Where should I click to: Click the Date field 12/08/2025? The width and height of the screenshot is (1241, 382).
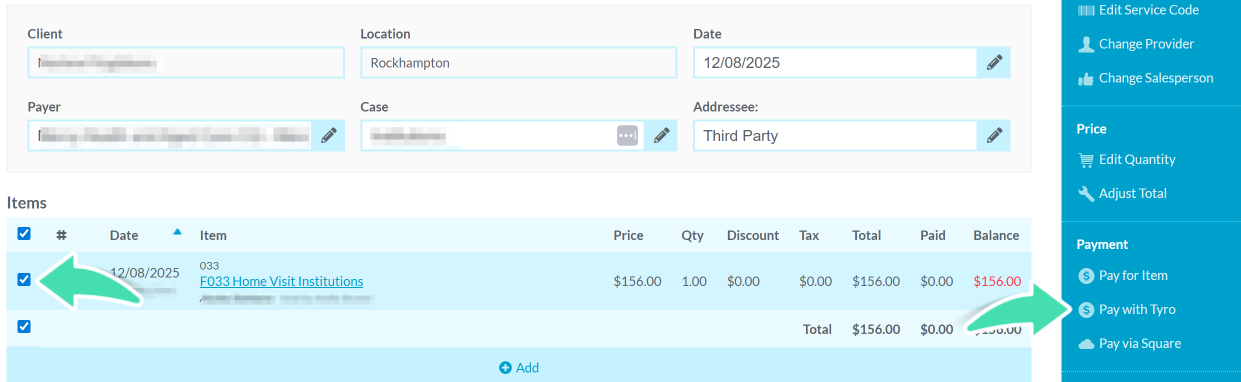(x=835, y=63)
